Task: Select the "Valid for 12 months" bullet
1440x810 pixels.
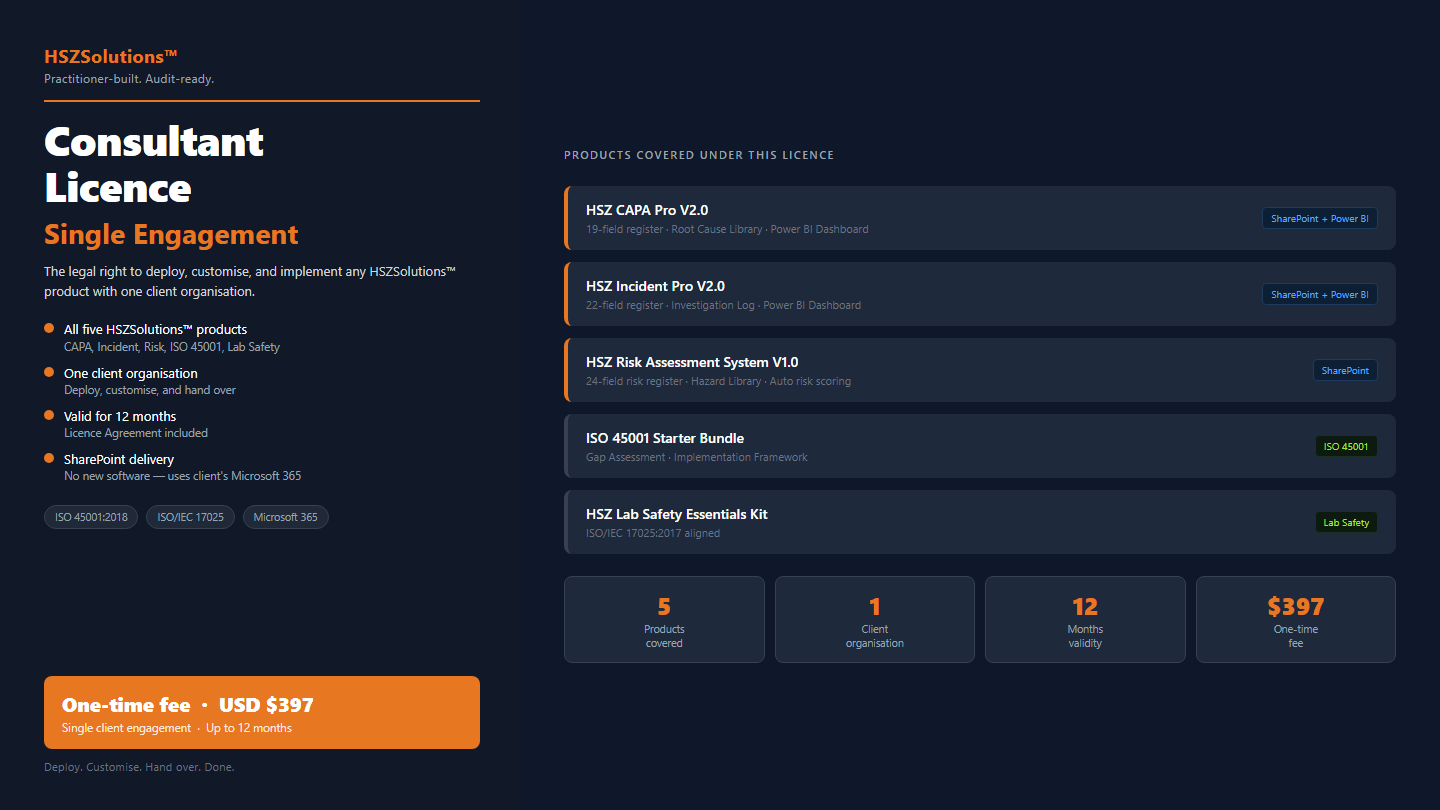Action: [120, 416]
